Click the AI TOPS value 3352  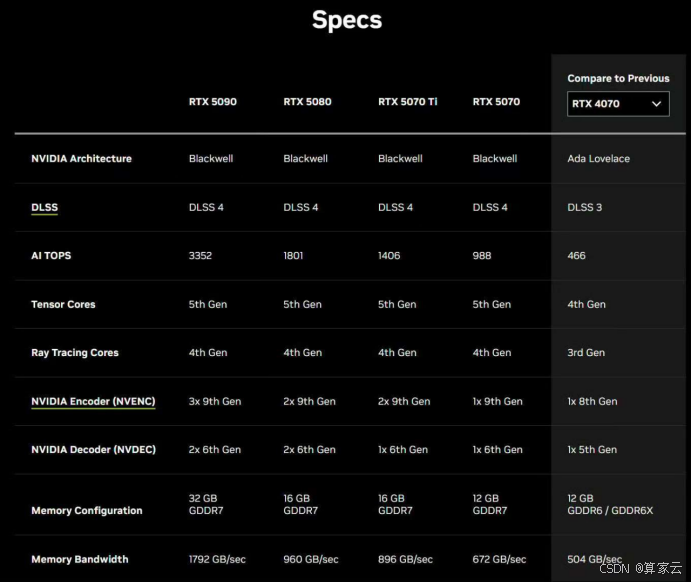(x=200, y=256)
